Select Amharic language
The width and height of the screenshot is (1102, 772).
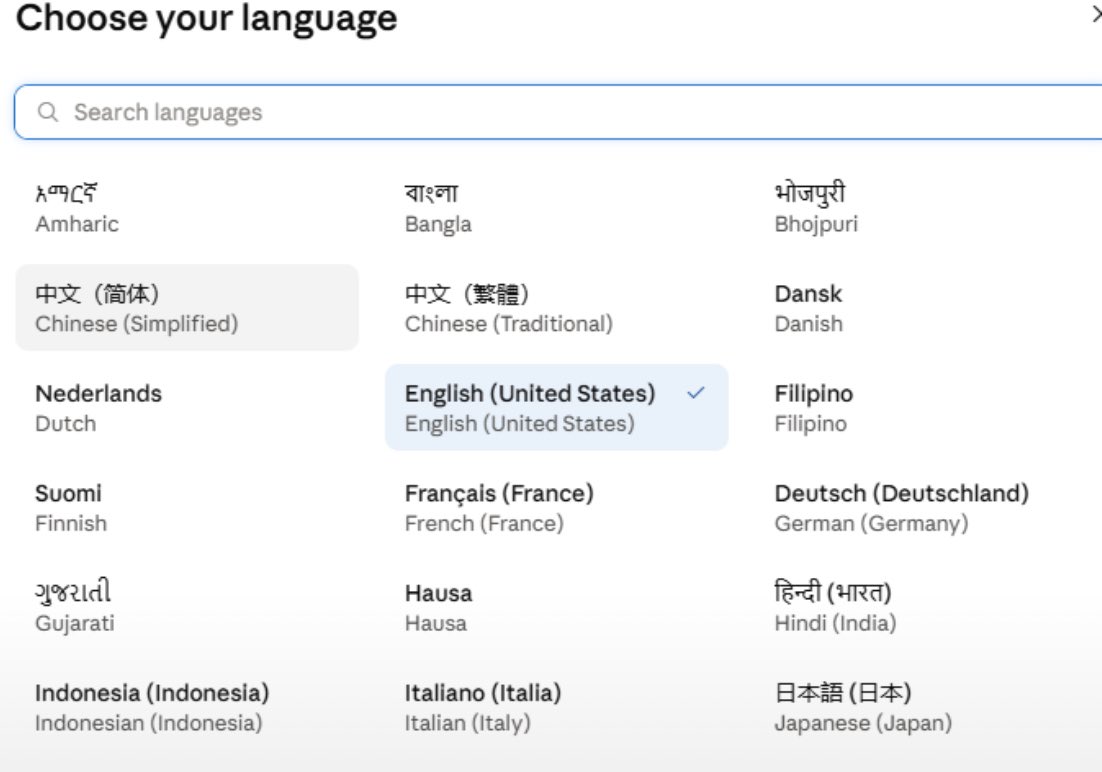coord(187,208)
